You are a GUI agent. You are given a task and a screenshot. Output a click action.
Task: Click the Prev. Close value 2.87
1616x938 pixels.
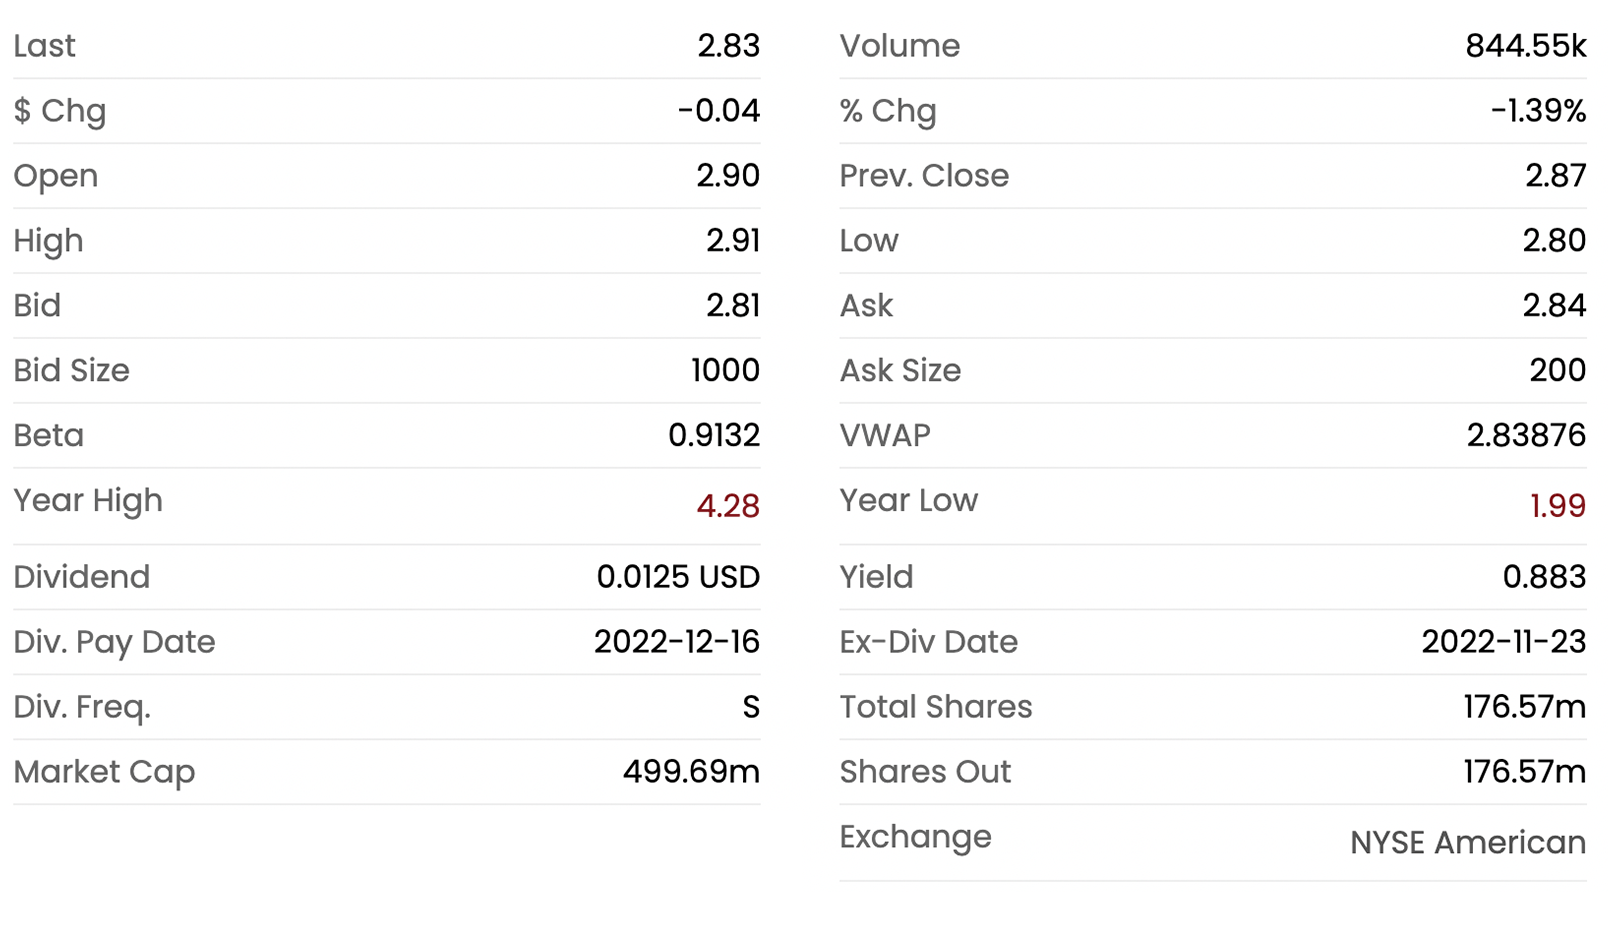[1555, 176]
